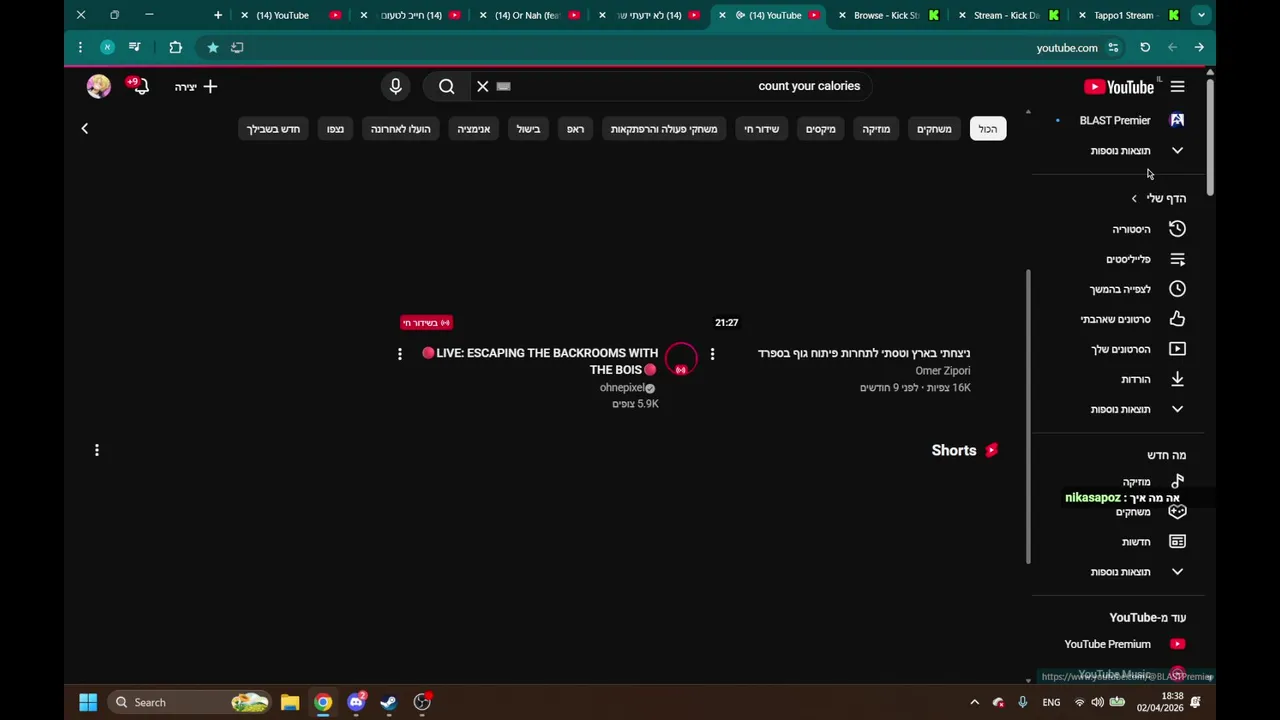
Task: Expand more subscriptions under BLAST Premier
Action: coord(1120,151)
